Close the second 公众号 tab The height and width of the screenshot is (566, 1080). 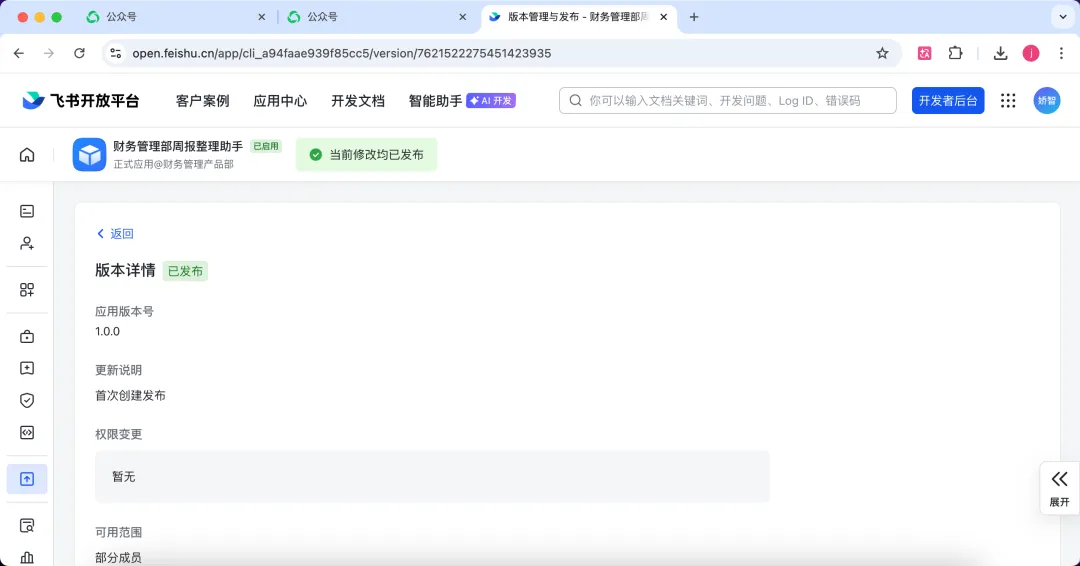pos(463,17)
